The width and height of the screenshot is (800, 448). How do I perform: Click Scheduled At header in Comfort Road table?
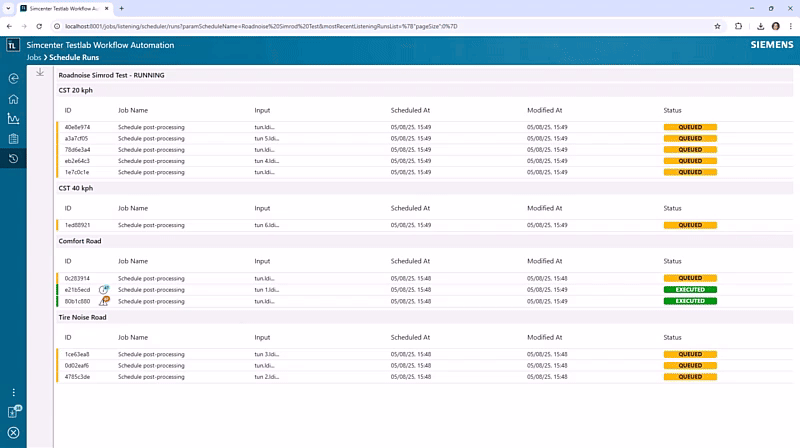[410, 261]
